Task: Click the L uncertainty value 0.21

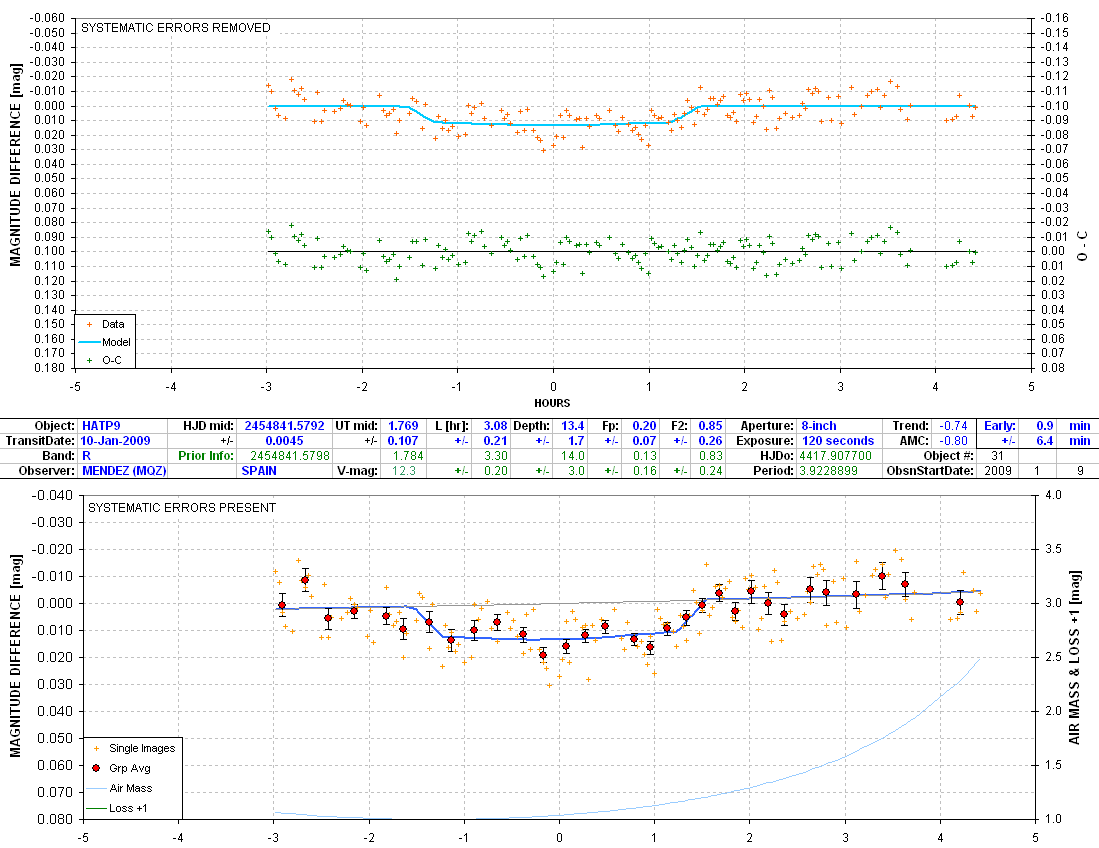Action: pos(496,441)
